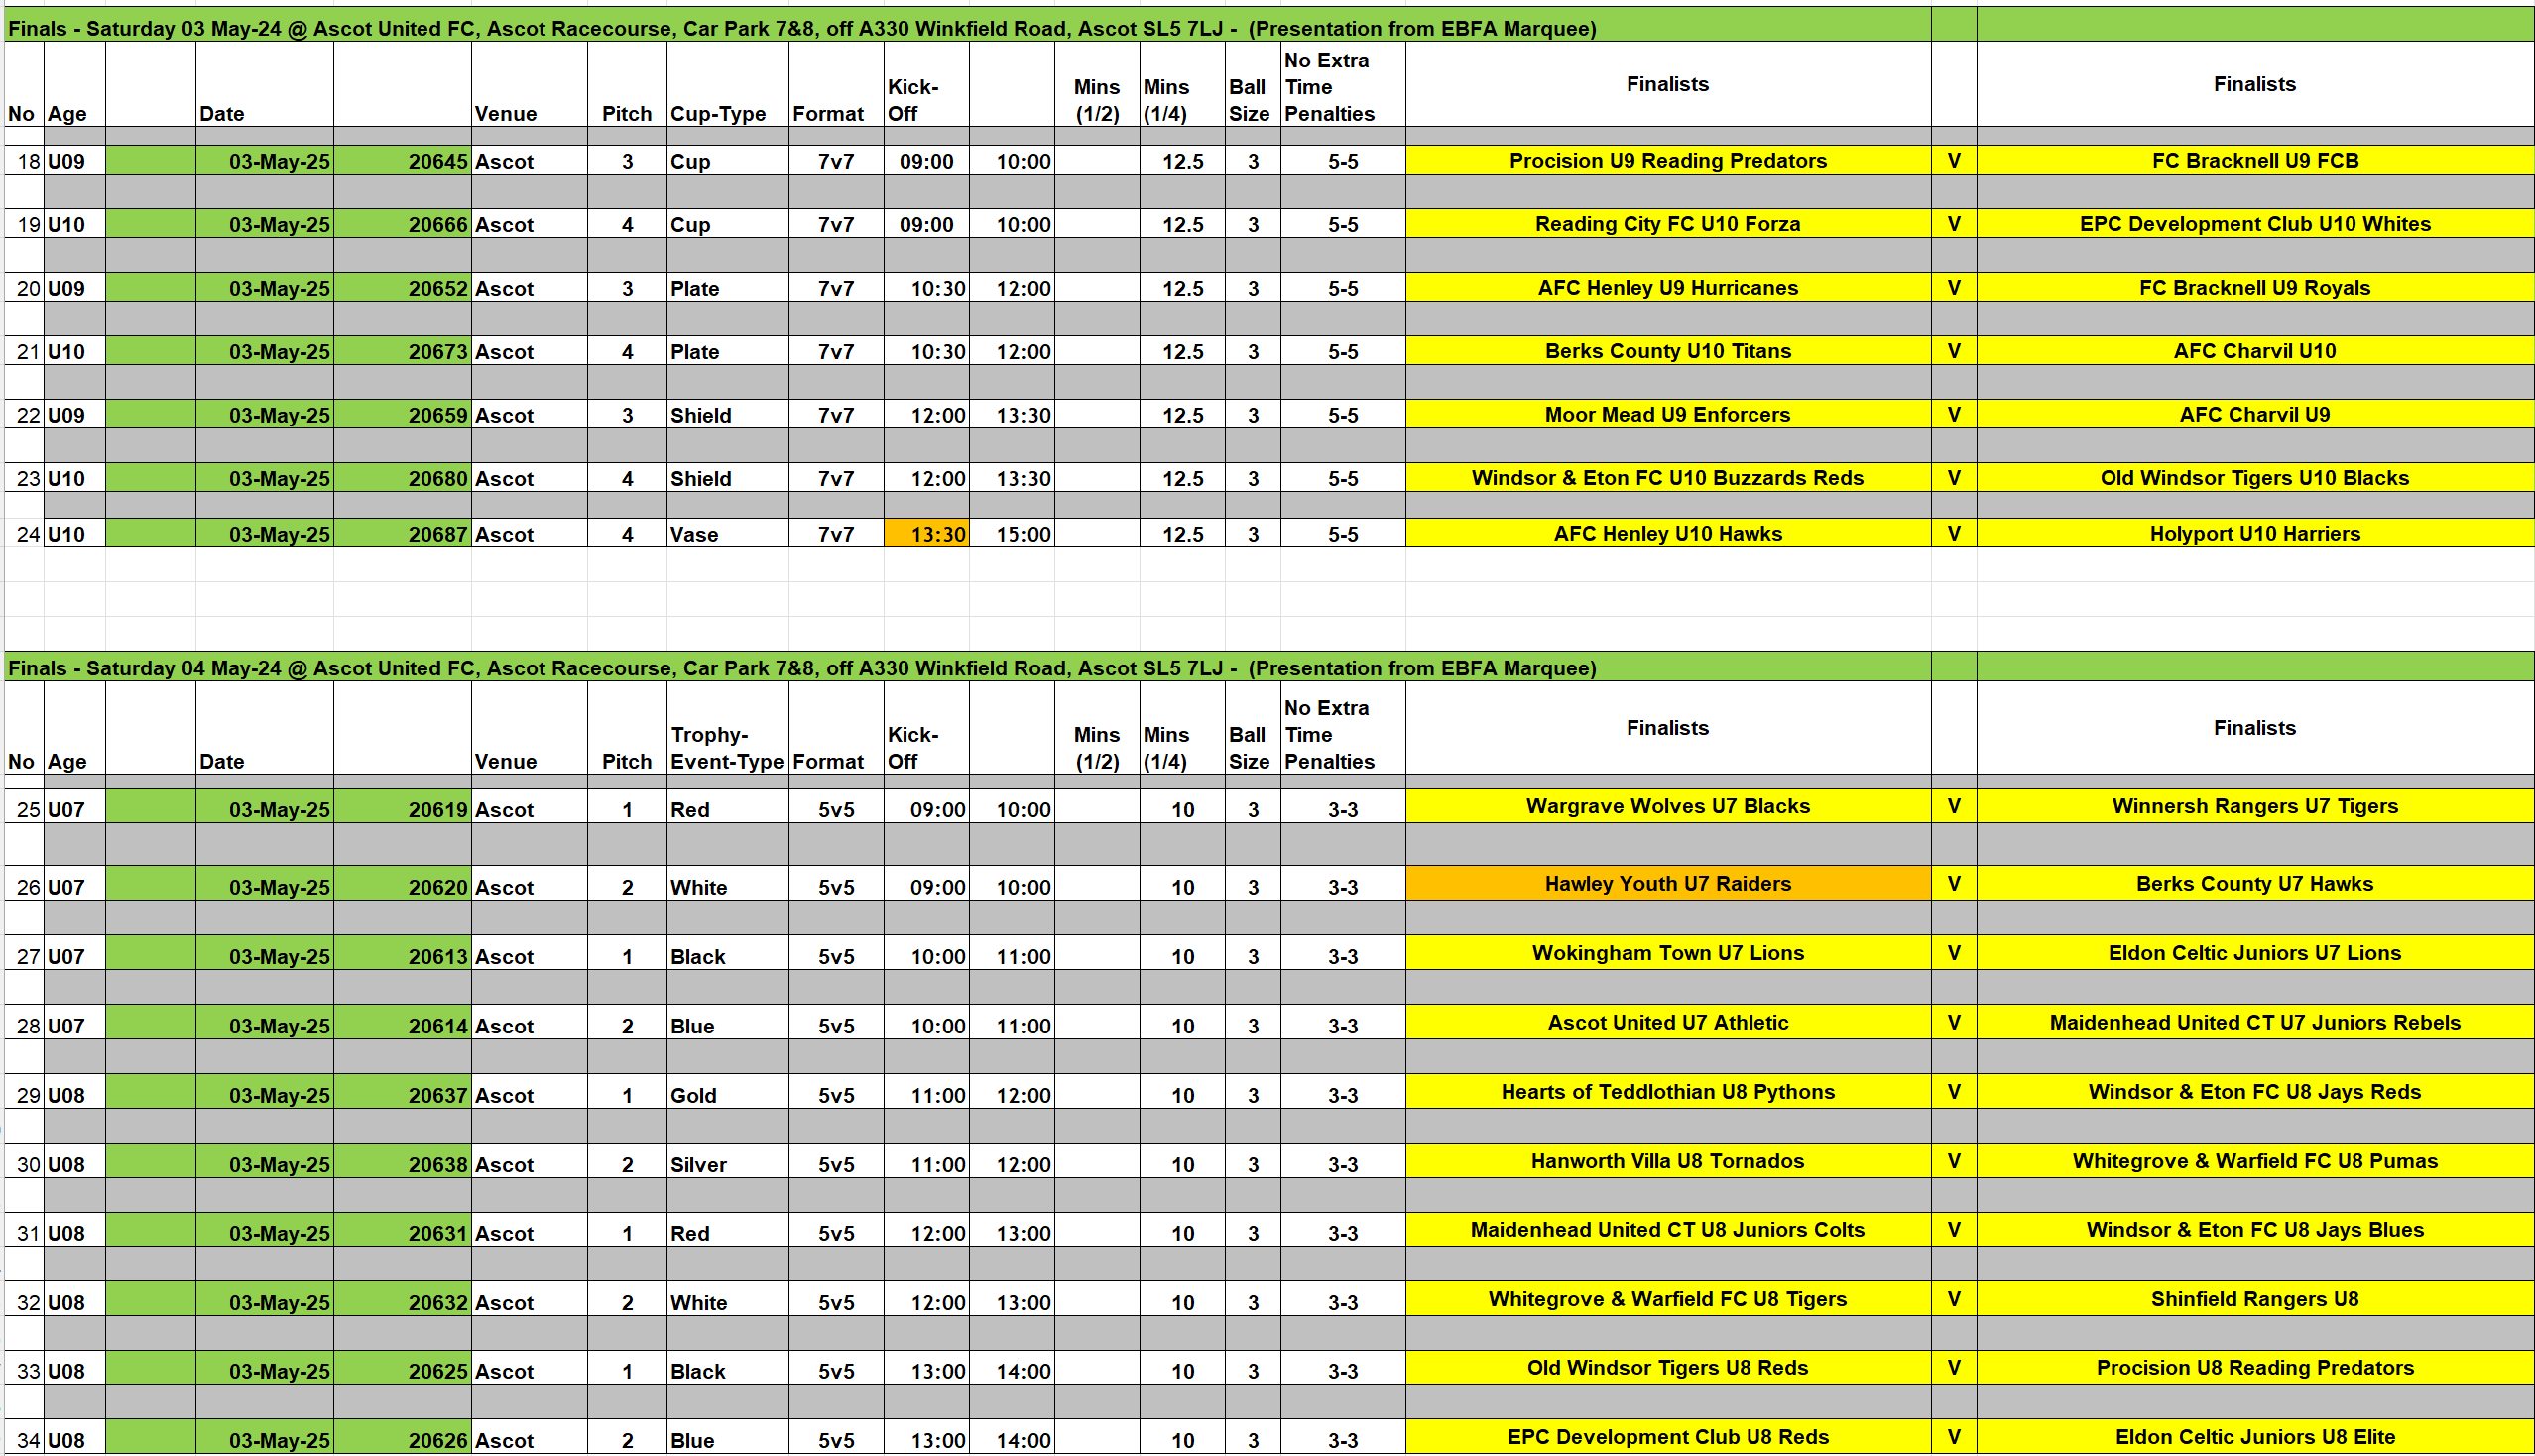Select 'Ascot United U7 Athletic' cell
Screen dimensions: 2535x1456
1667,1022
